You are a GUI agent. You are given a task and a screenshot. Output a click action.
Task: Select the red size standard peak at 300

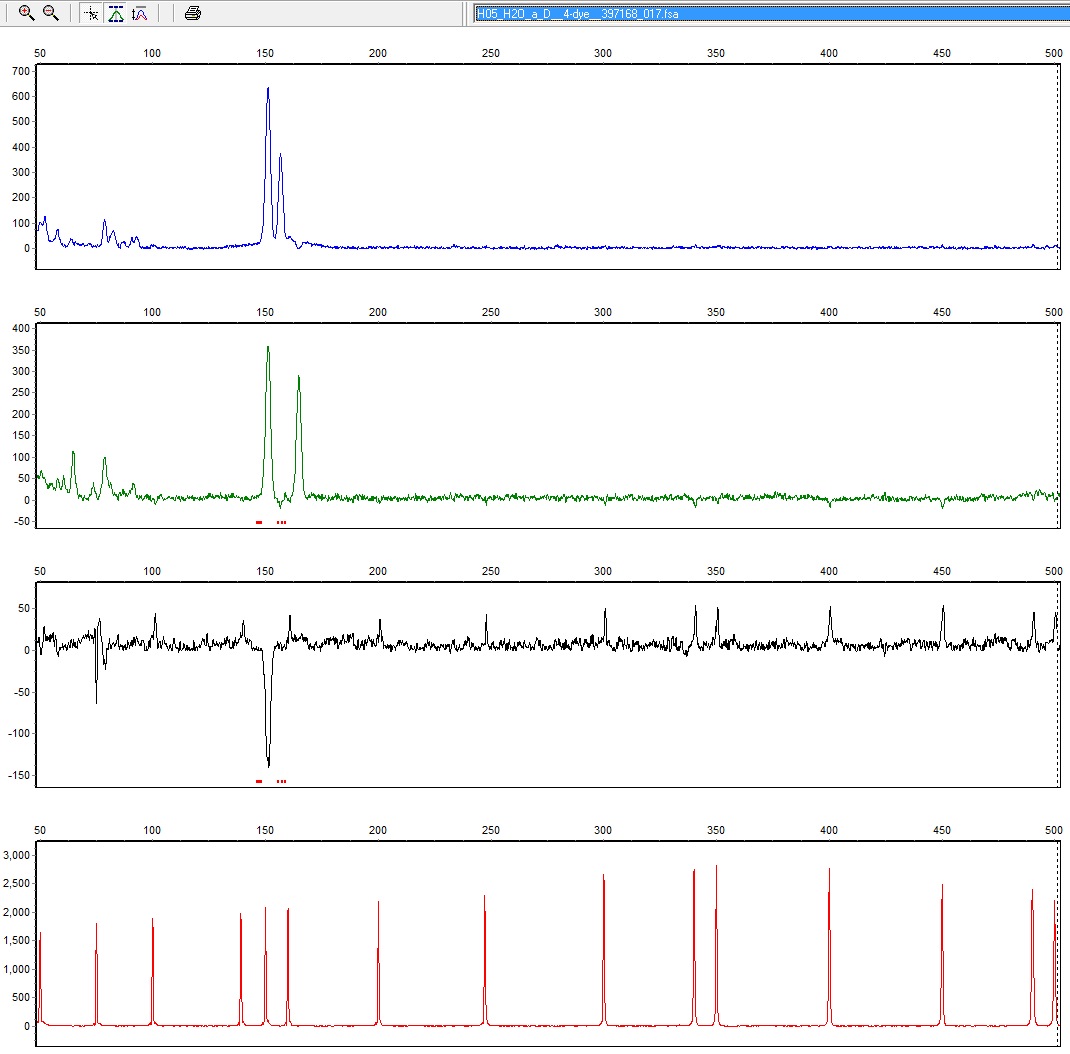click(604, 877)
